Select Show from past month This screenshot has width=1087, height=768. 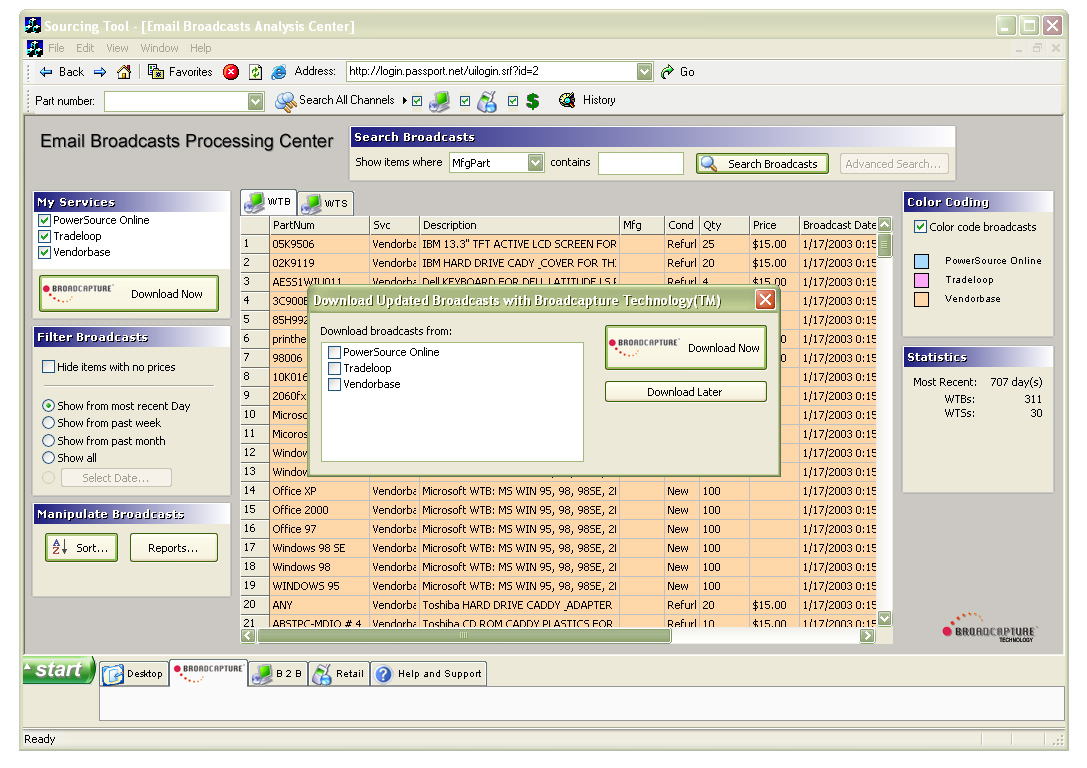click(49, 441)
